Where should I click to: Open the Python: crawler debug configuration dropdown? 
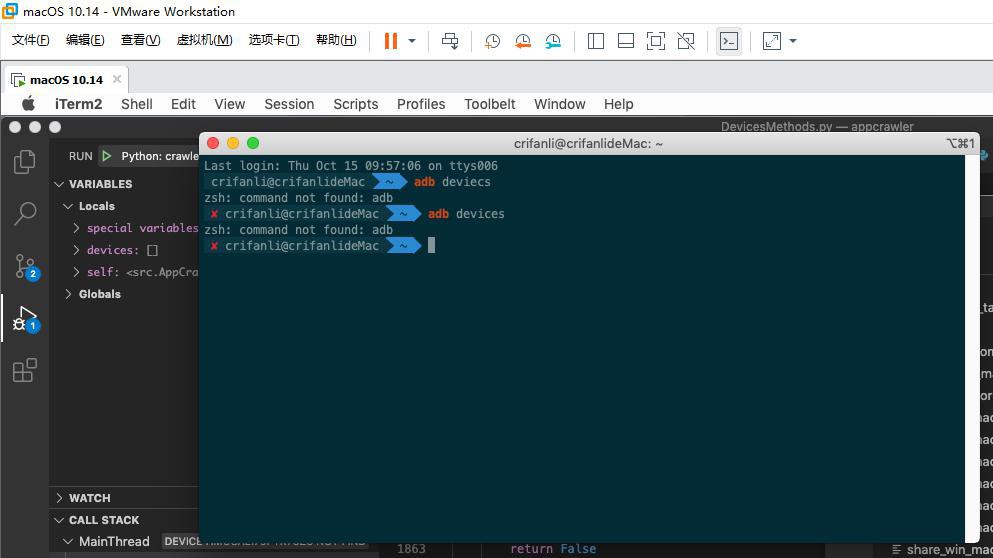[160, 156]
